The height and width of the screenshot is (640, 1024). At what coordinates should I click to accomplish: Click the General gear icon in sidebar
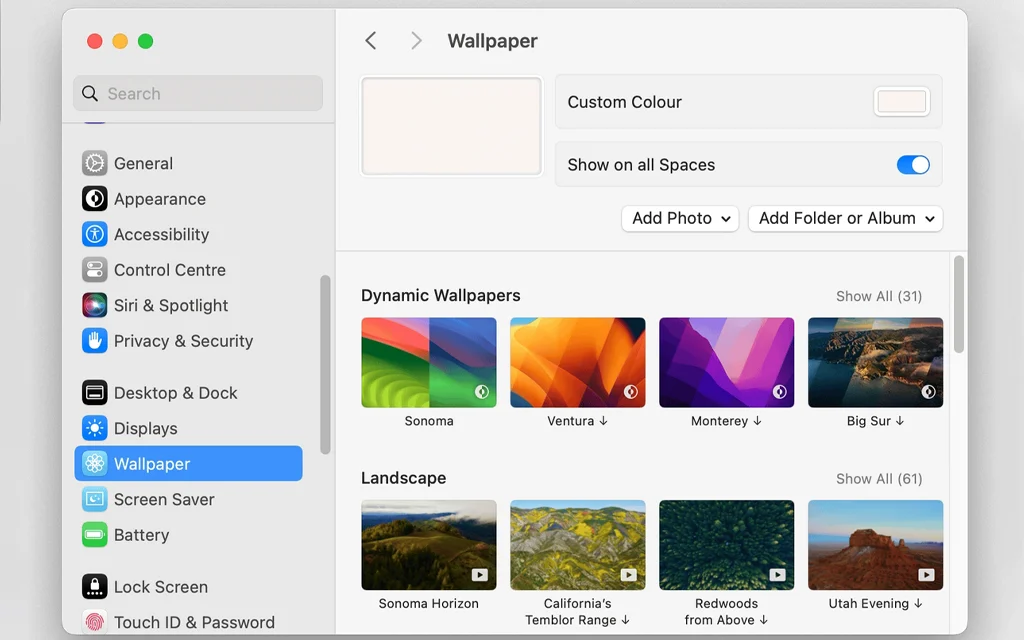95,163
